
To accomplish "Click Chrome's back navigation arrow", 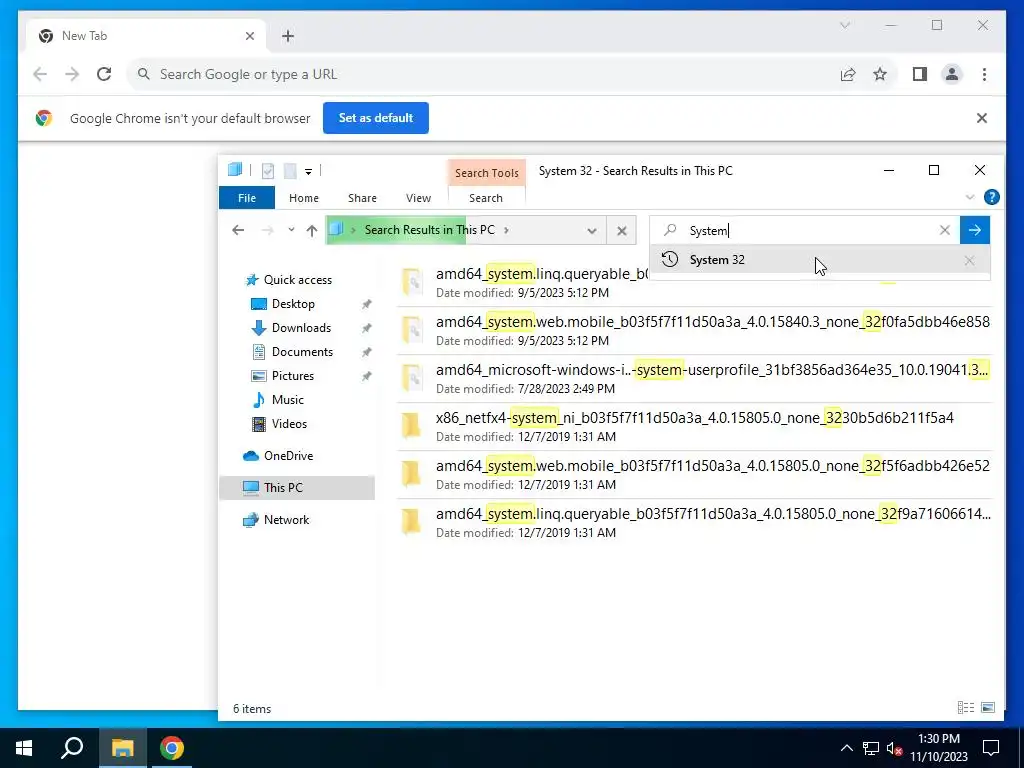I will click(40, 74).
